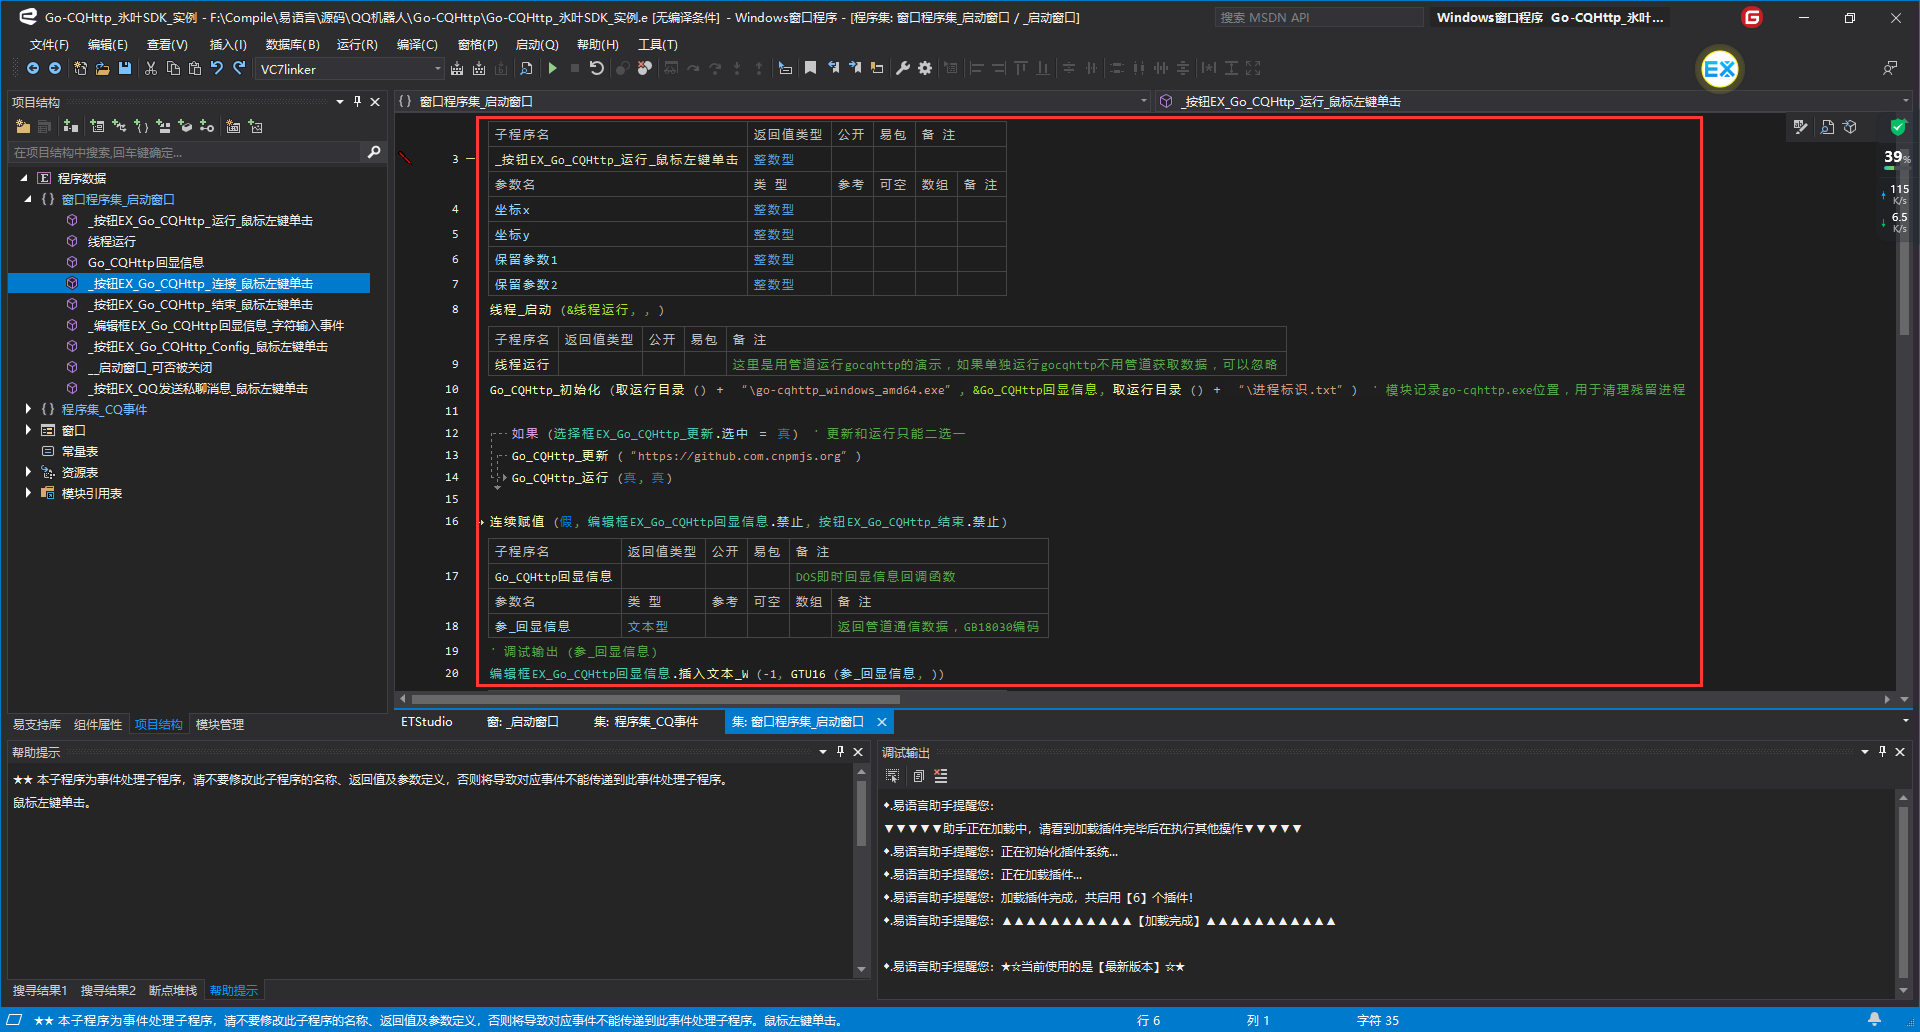1920x1032 pixels.
Task: Switch to the 易支持库 tab
Action: [x=37, y=725]
